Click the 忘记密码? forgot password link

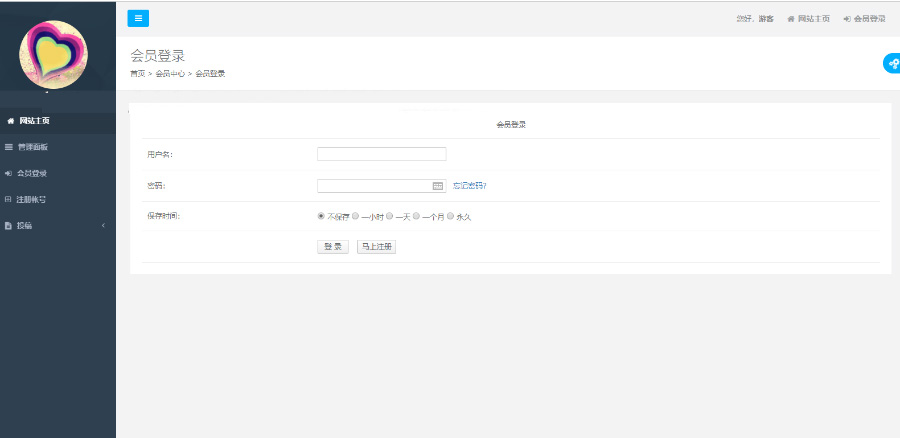tap(470, 186)
